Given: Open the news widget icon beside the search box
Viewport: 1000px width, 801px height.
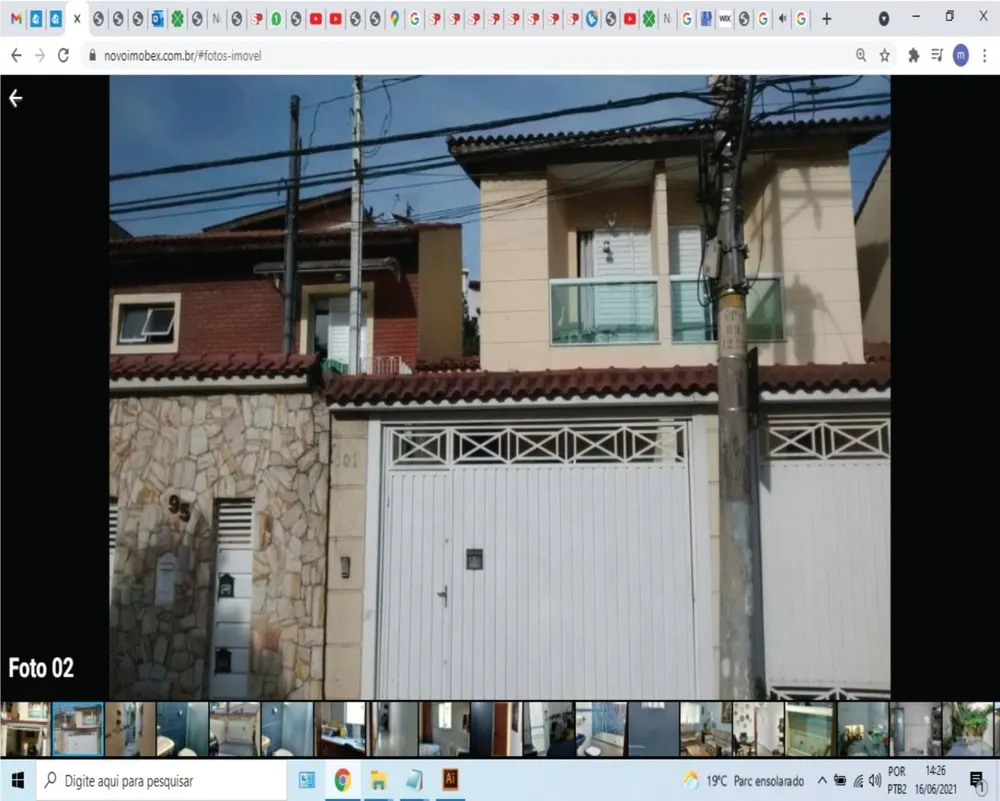Looking at the screenshot, I should (307, 780).
